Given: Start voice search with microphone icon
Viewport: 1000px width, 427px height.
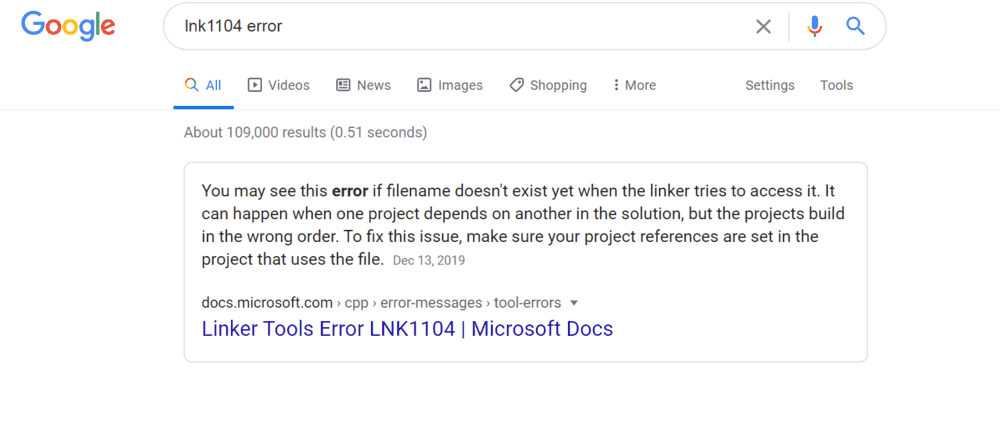Looking at the screenshot, I should tap(814, 27).
